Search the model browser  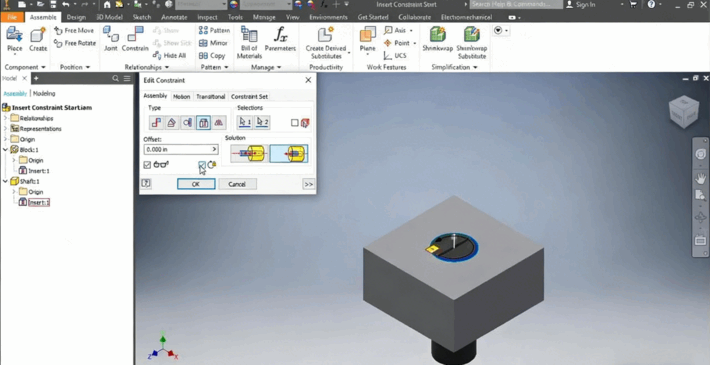coord(115,78)
